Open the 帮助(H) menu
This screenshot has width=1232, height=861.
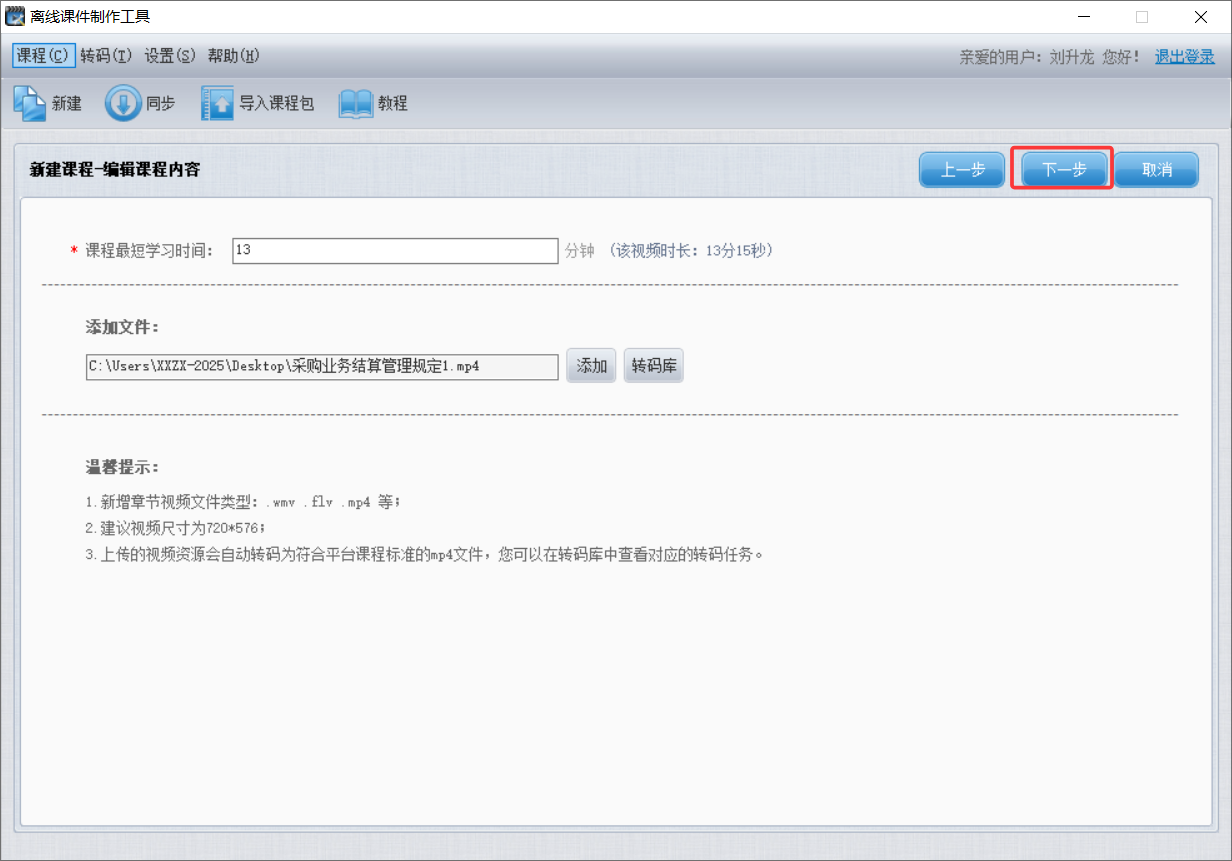[x=233, y=56]
